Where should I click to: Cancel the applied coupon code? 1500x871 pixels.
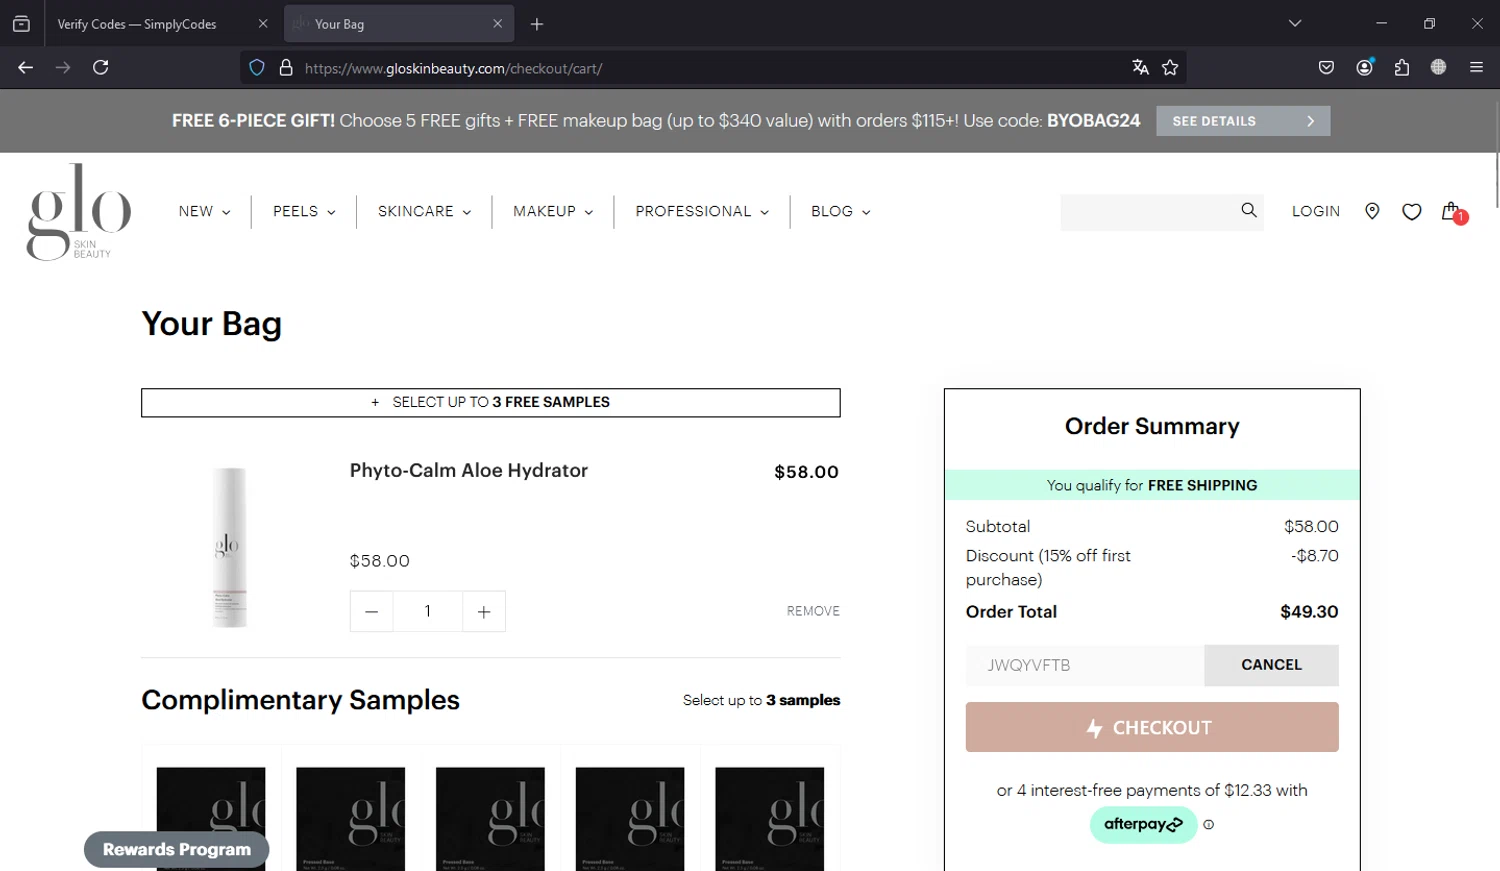tap(1271, 665)
